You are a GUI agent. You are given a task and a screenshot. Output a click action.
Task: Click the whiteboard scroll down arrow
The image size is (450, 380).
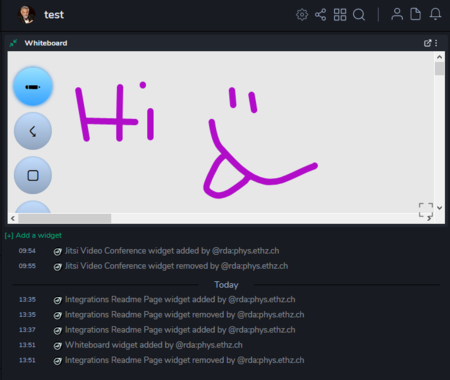point(440,208)
